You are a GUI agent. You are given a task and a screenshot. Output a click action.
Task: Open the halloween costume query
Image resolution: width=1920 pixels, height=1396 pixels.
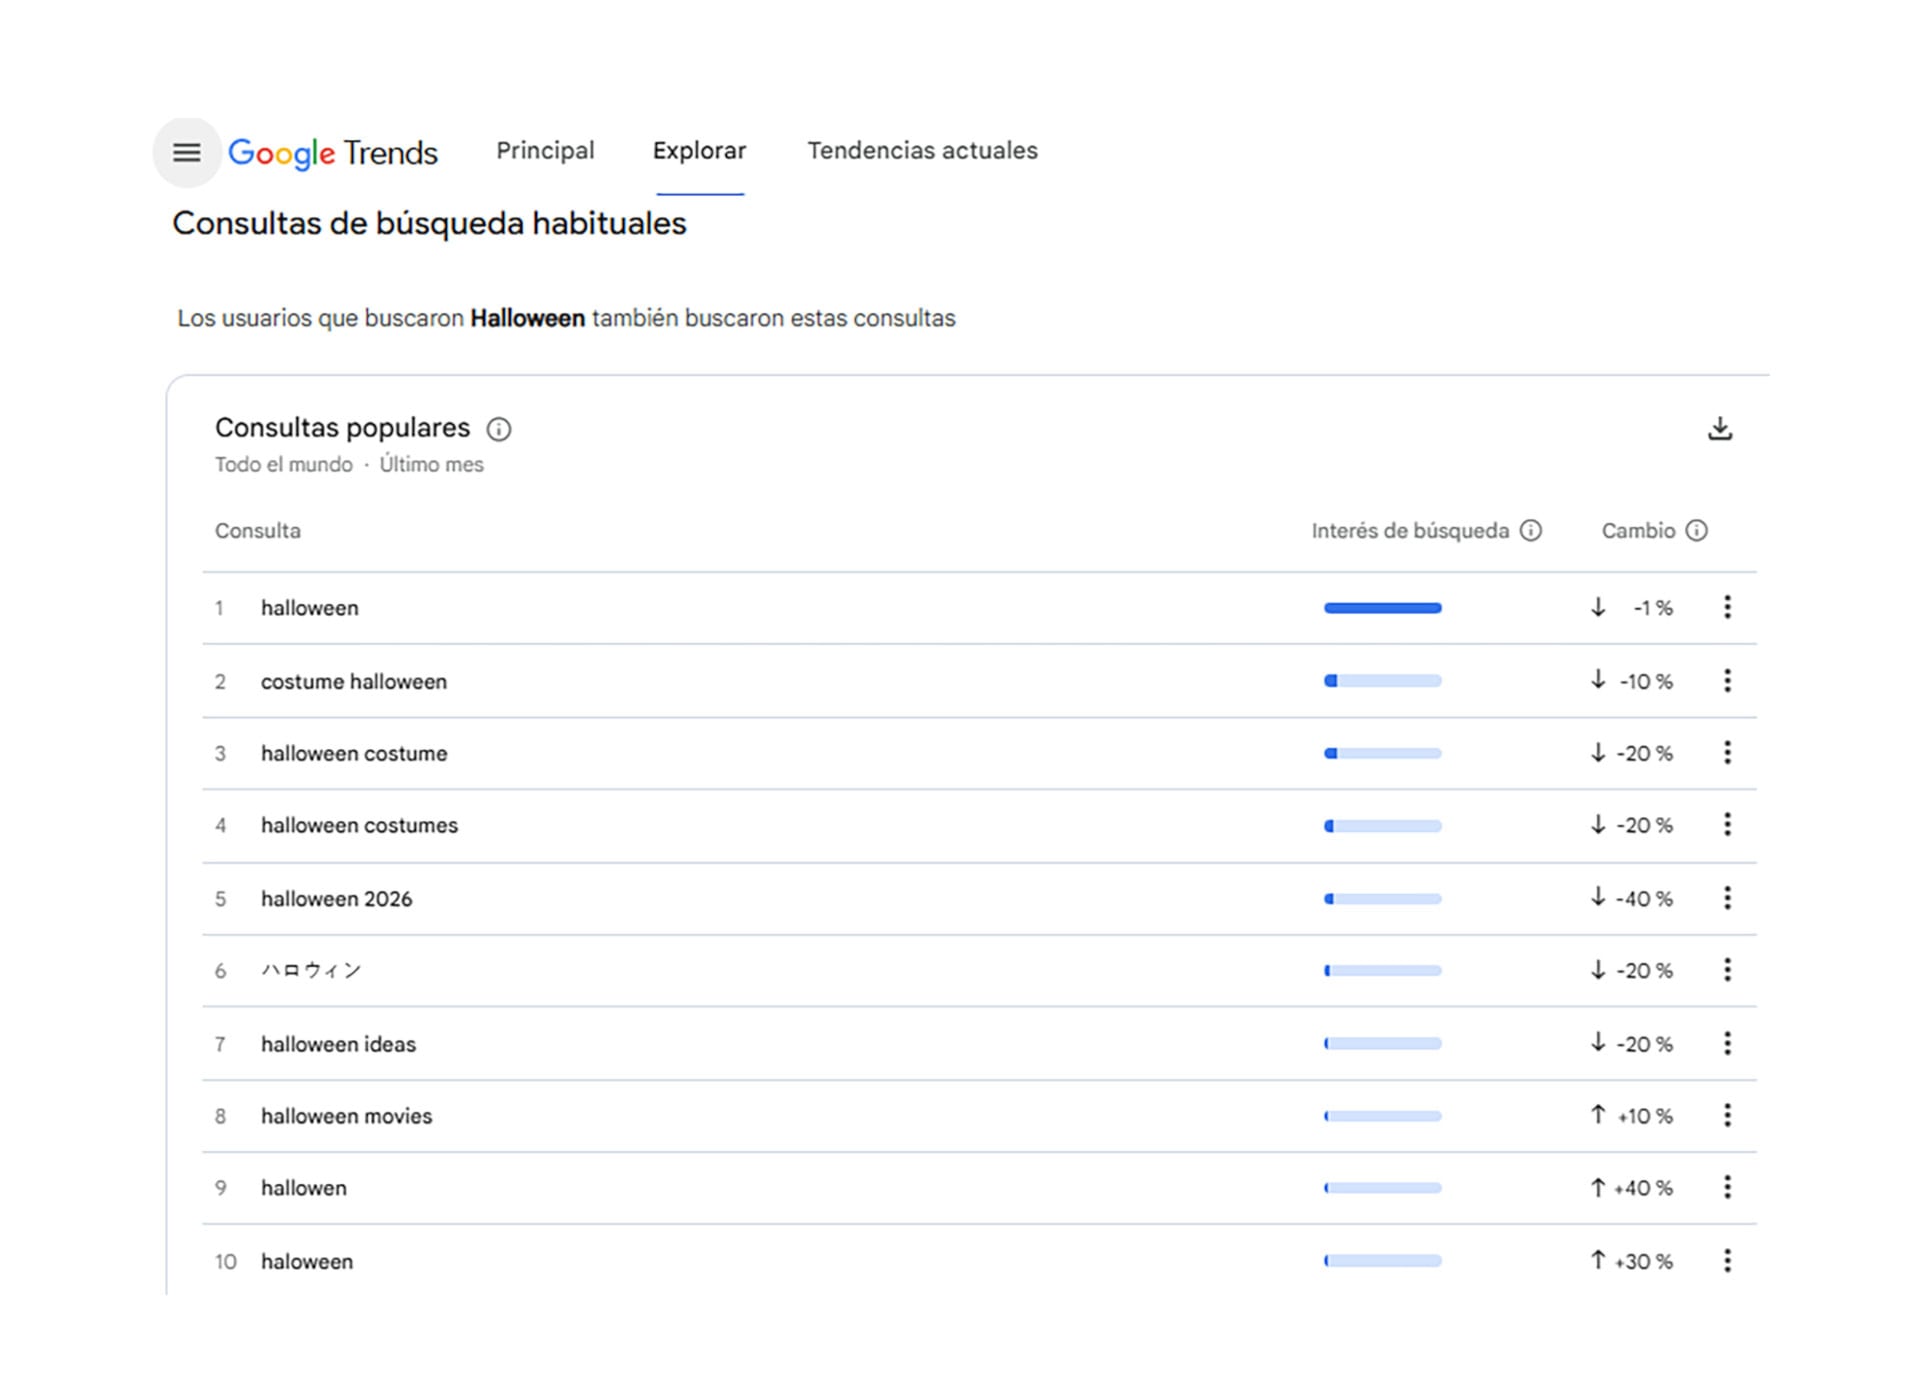coord(354,754)
